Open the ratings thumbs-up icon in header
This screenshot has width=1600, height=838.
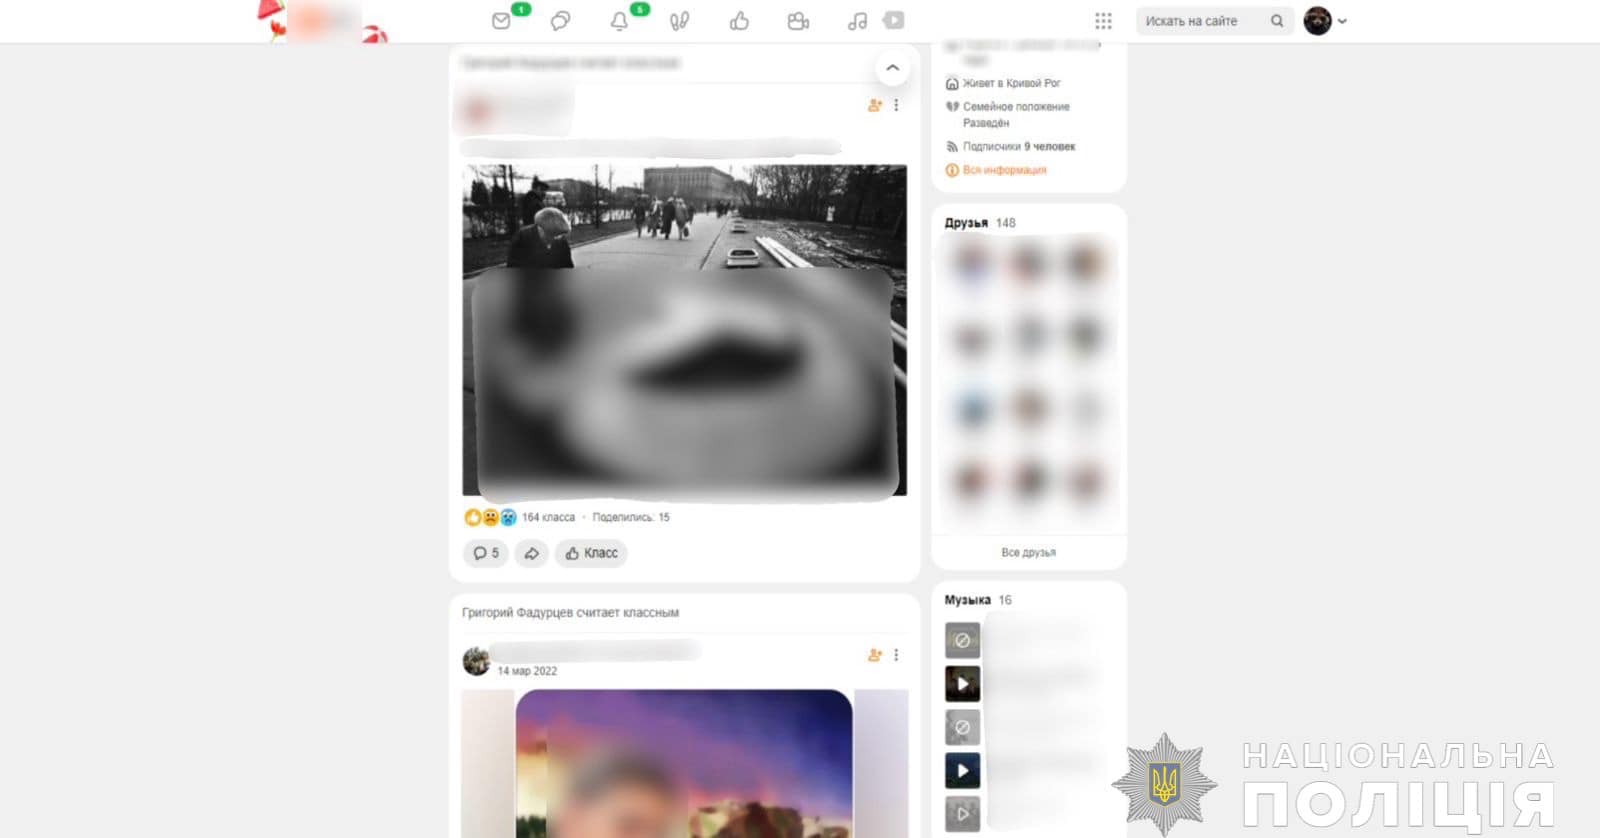[739, 21]
